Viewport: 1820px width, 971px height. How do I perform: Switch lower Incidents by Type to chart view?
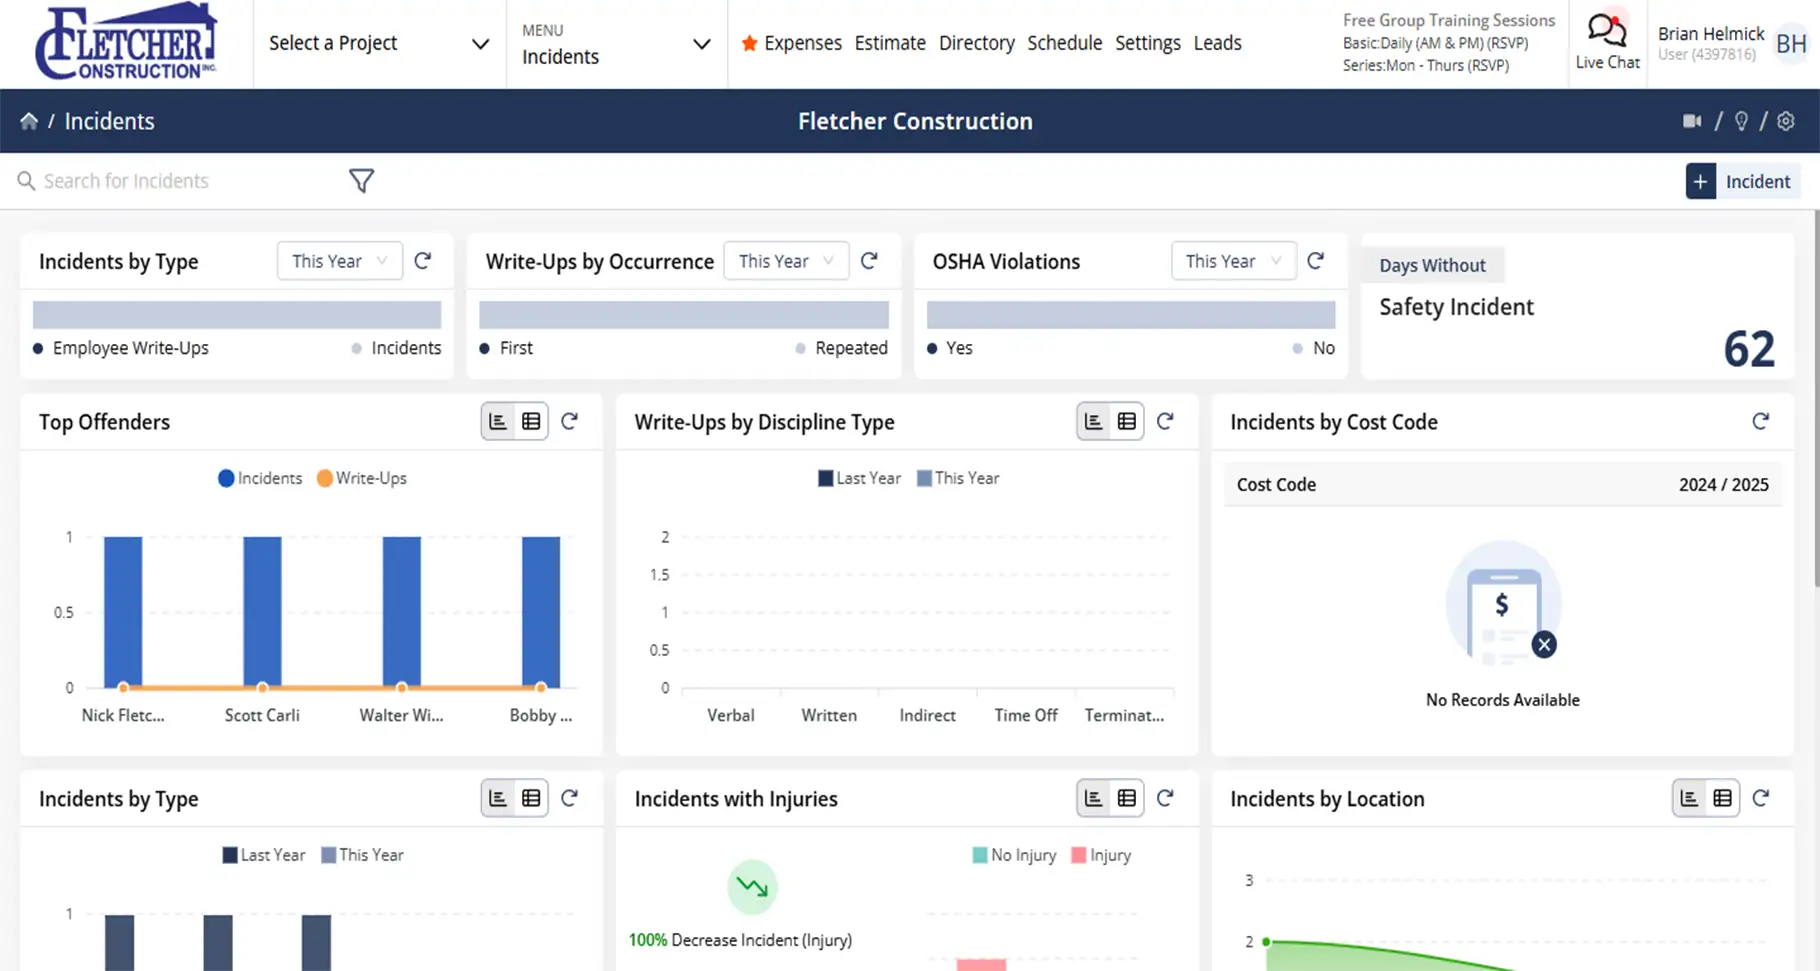[x=498, y=798]
